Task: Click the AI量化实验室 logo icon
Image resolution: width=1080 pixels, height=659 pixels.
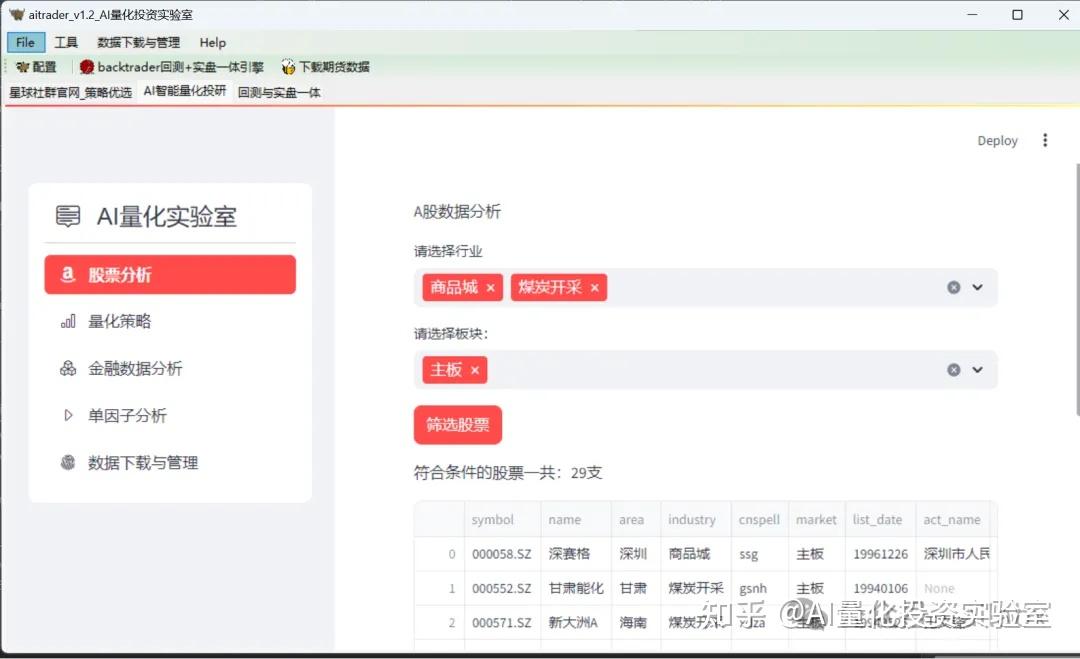Action: 66,216
